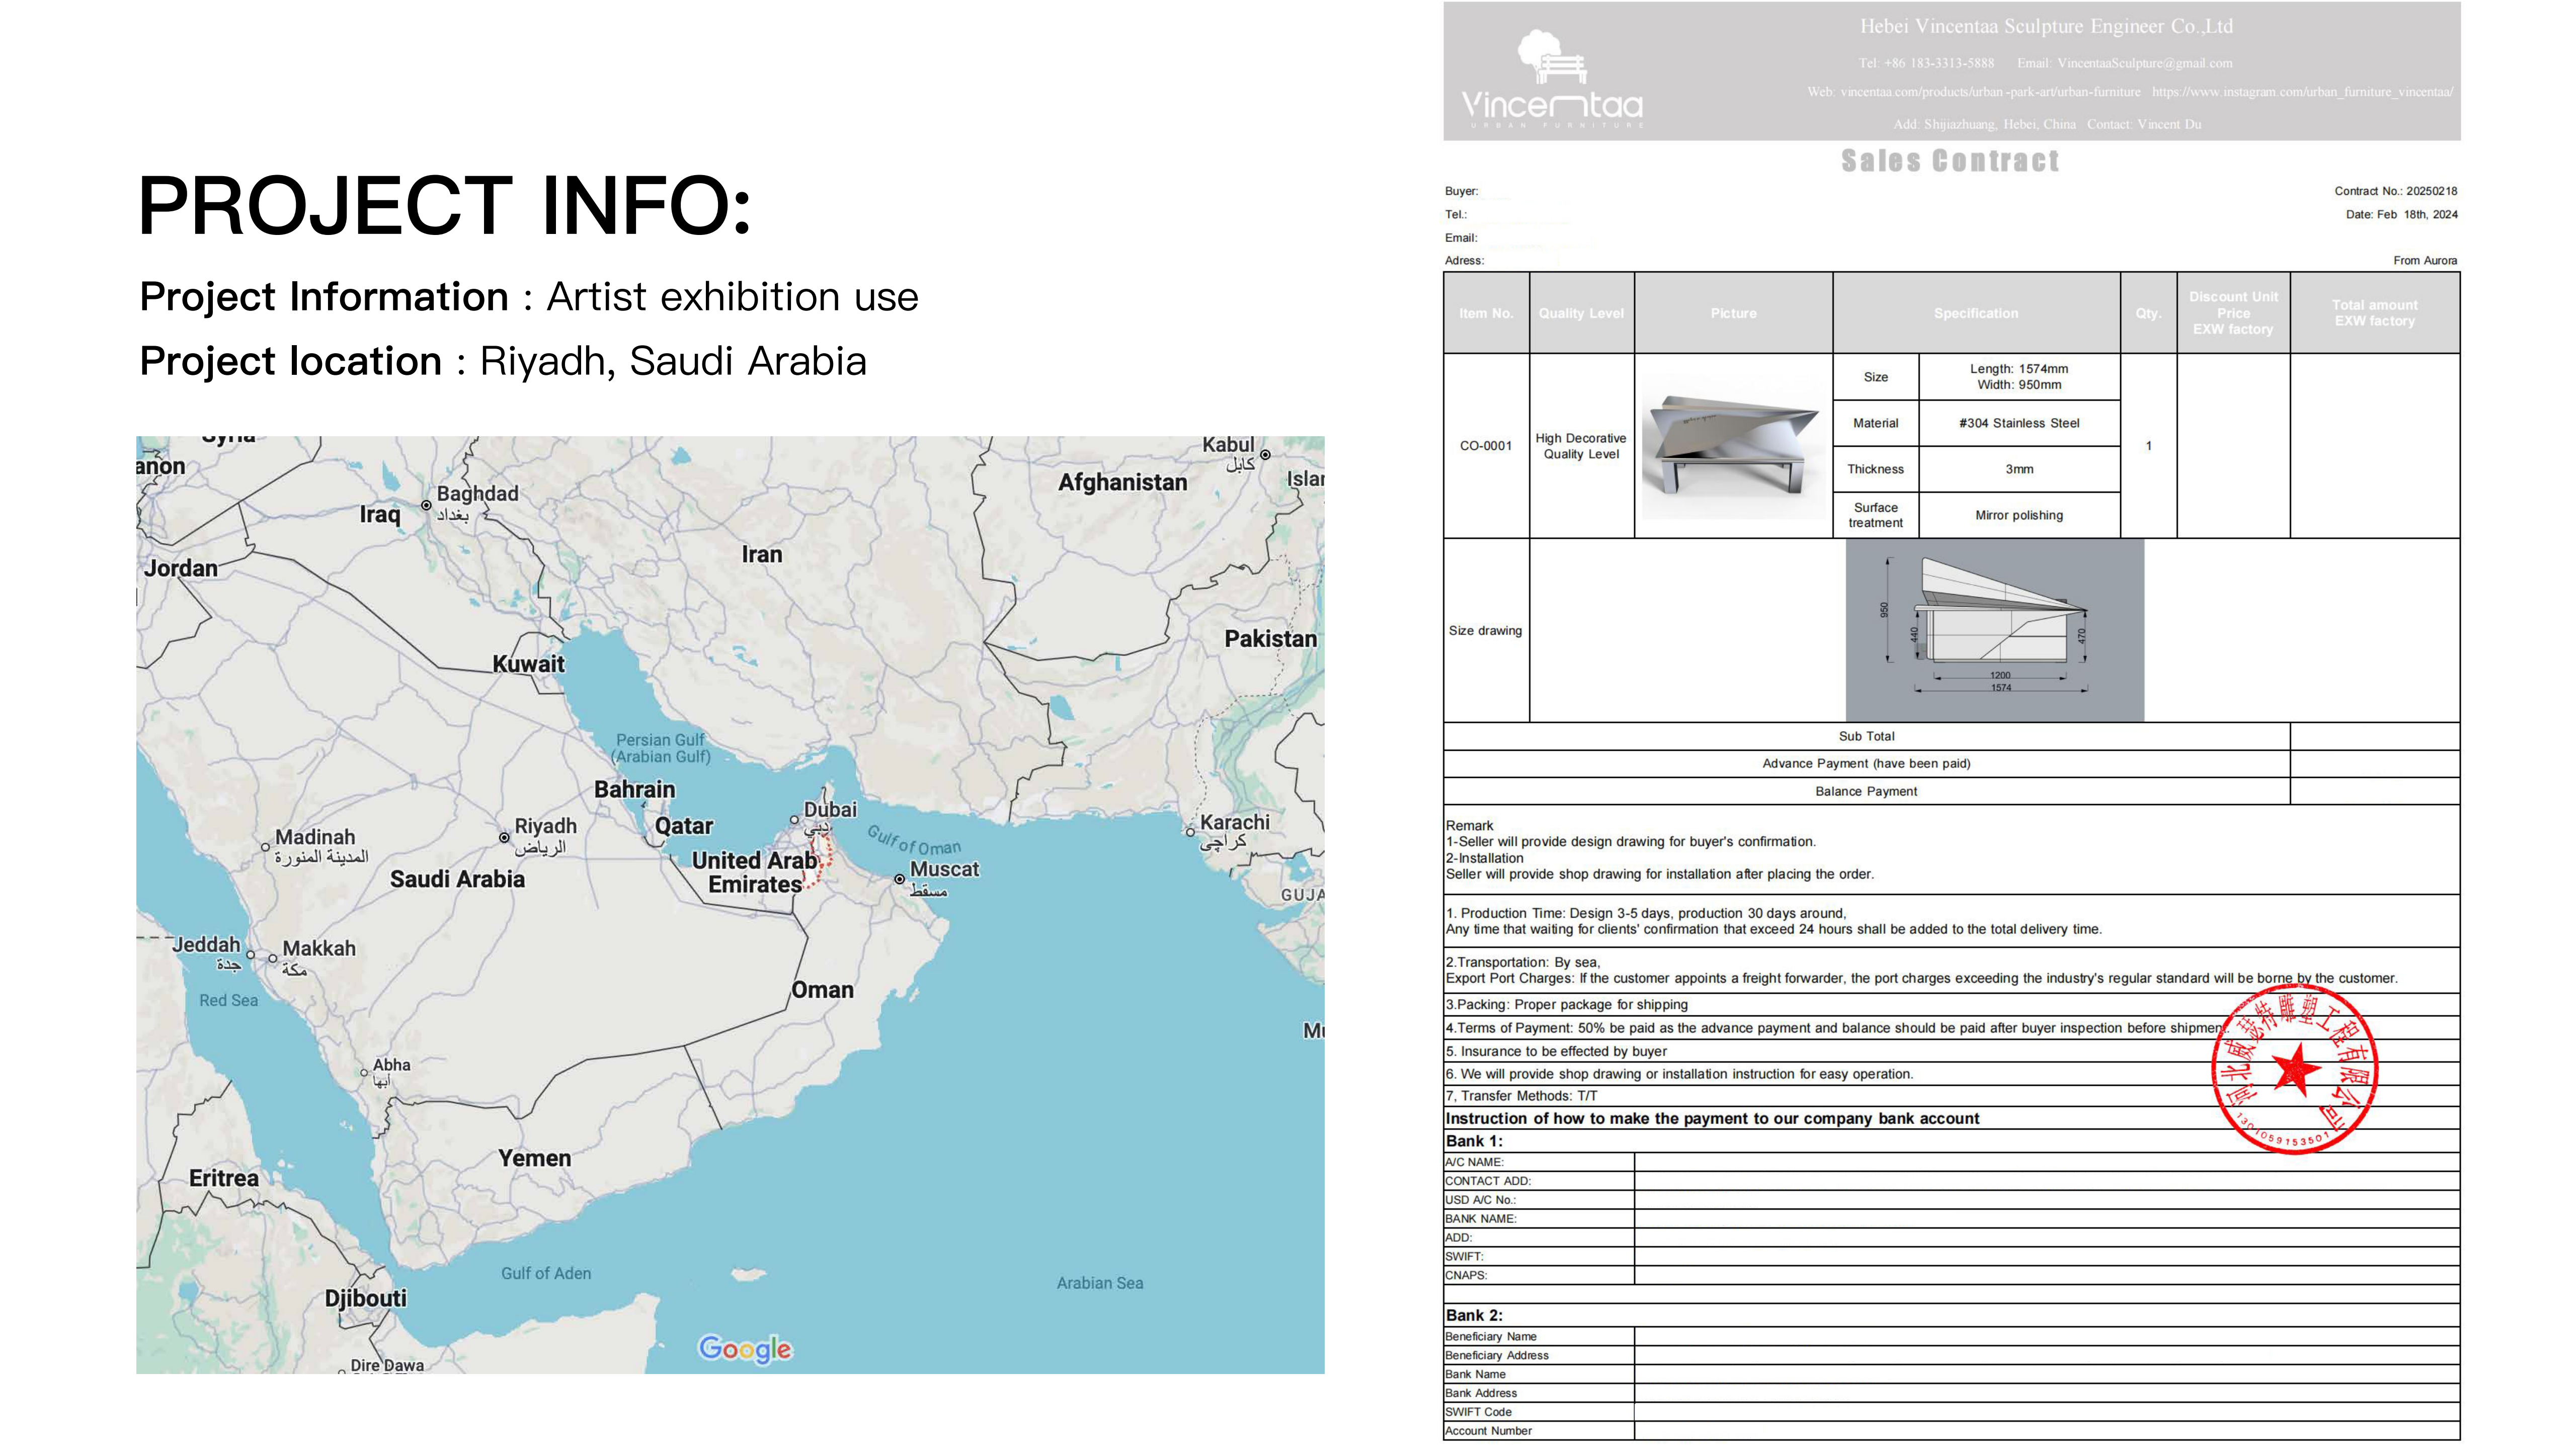Click the Jeddah city marker dot
Screen dimensions: 2576x1449
coord(251,955)
